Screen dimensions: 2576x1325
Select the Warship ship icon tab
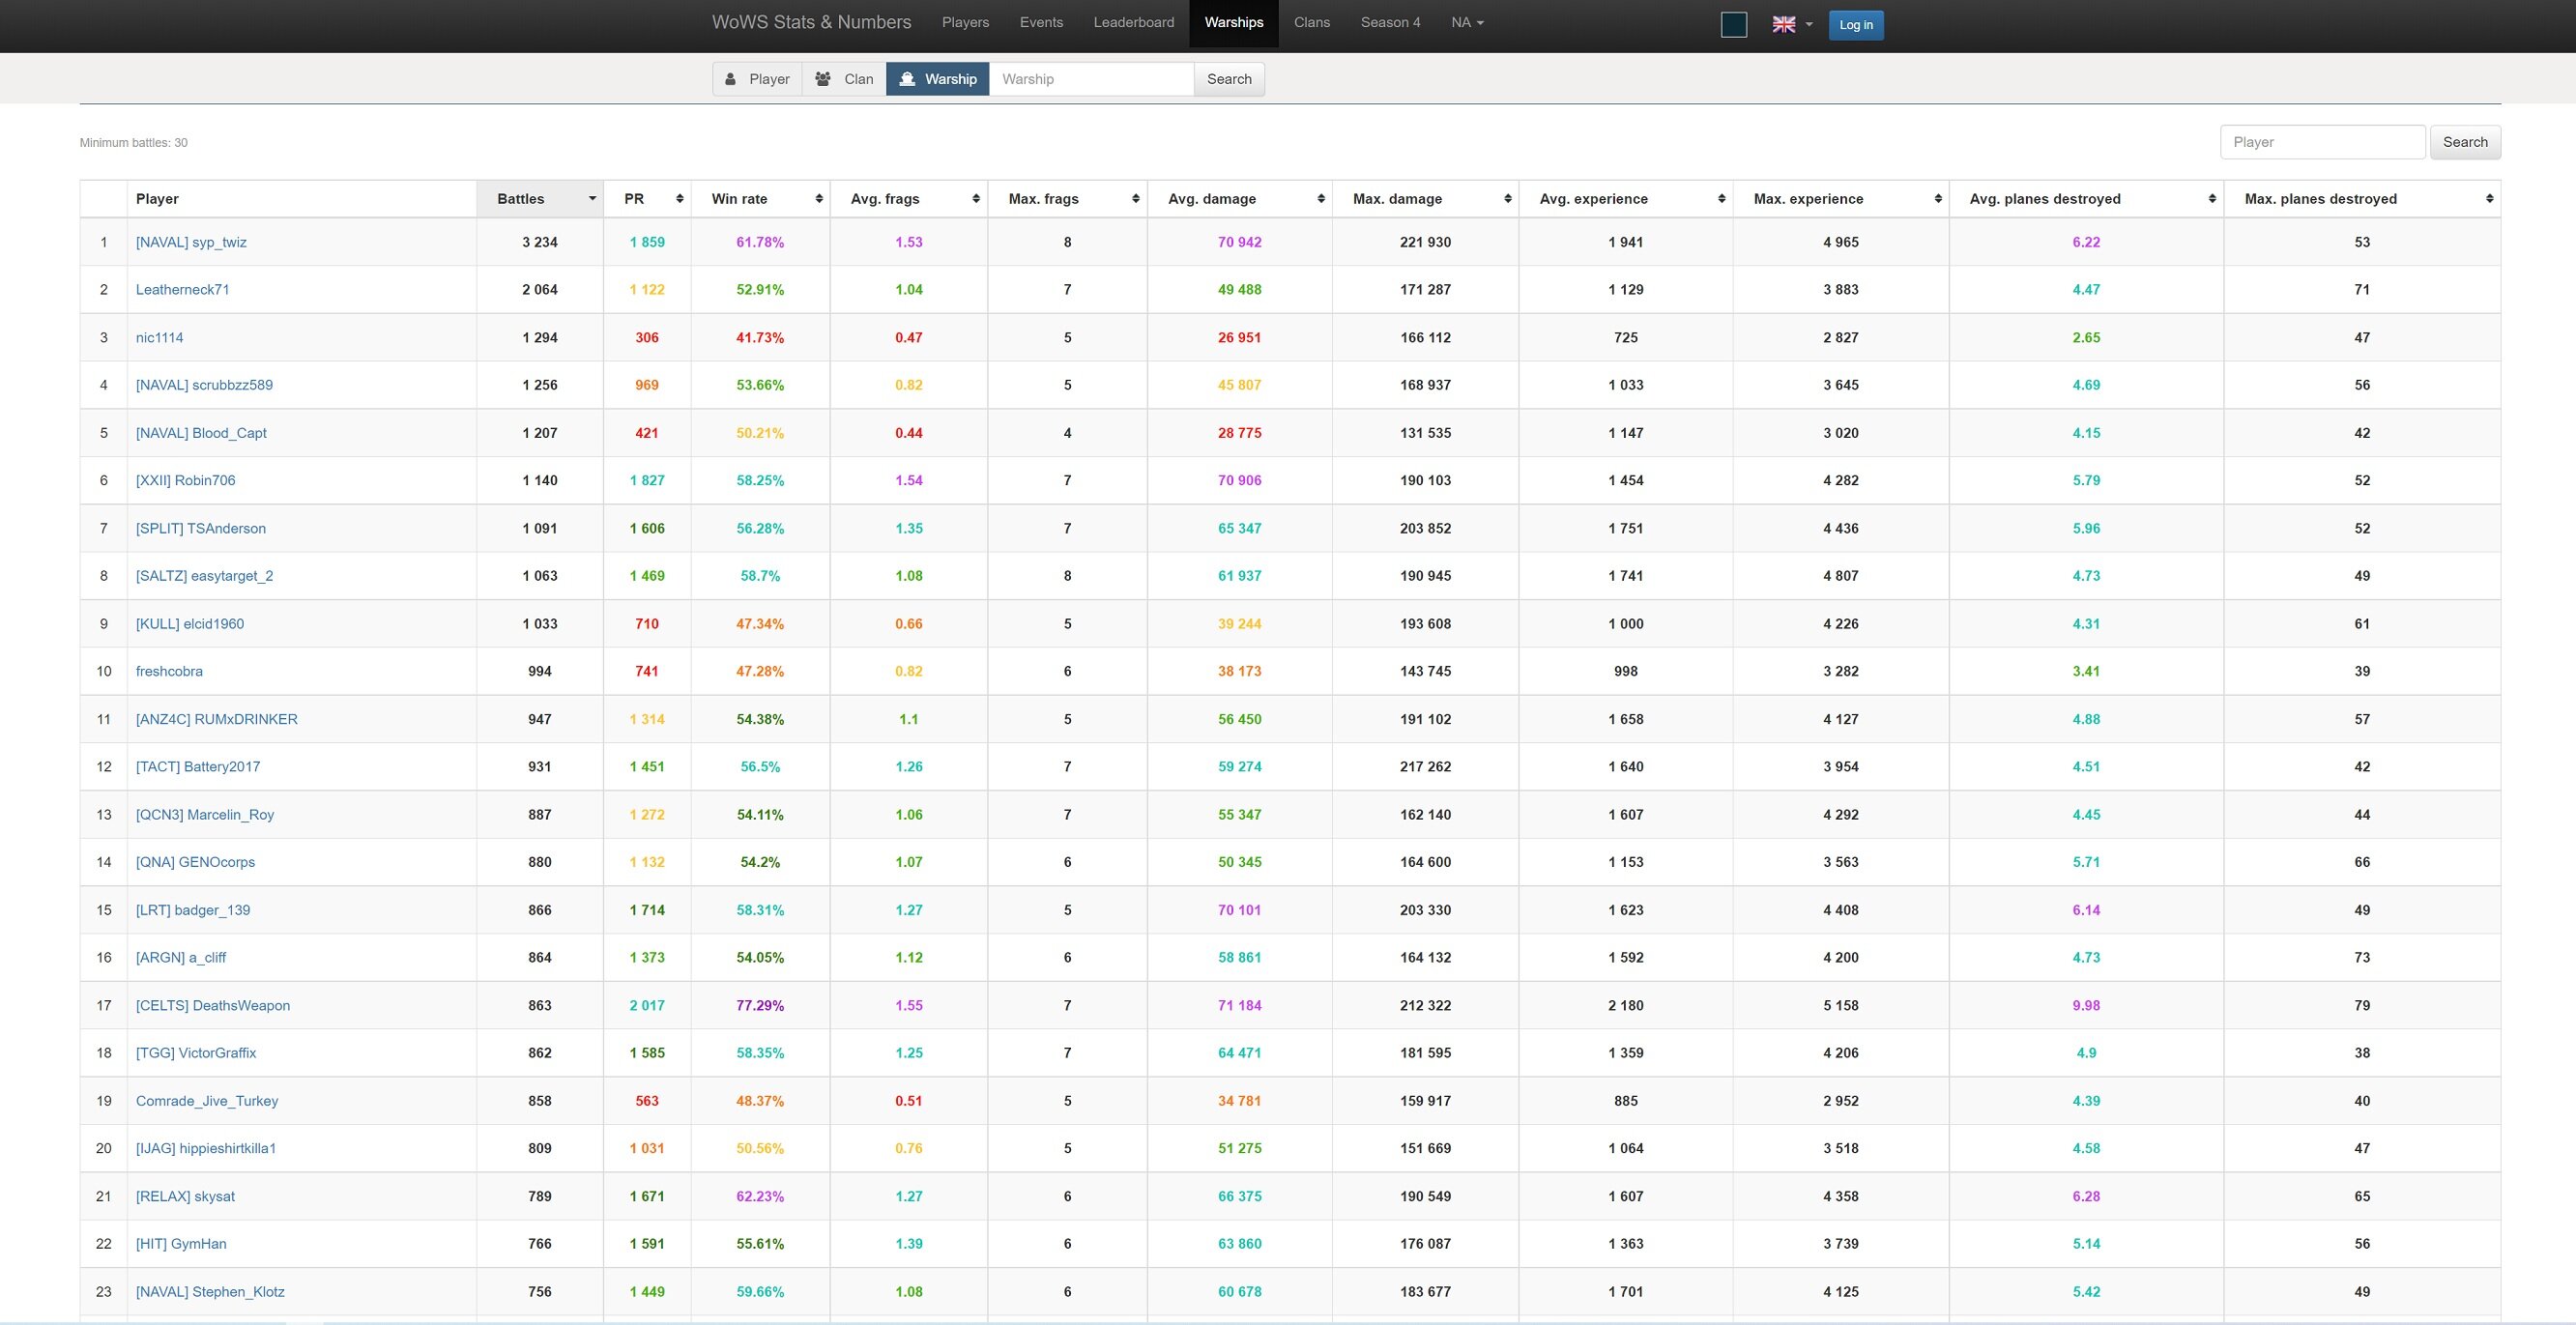(908, 79)
